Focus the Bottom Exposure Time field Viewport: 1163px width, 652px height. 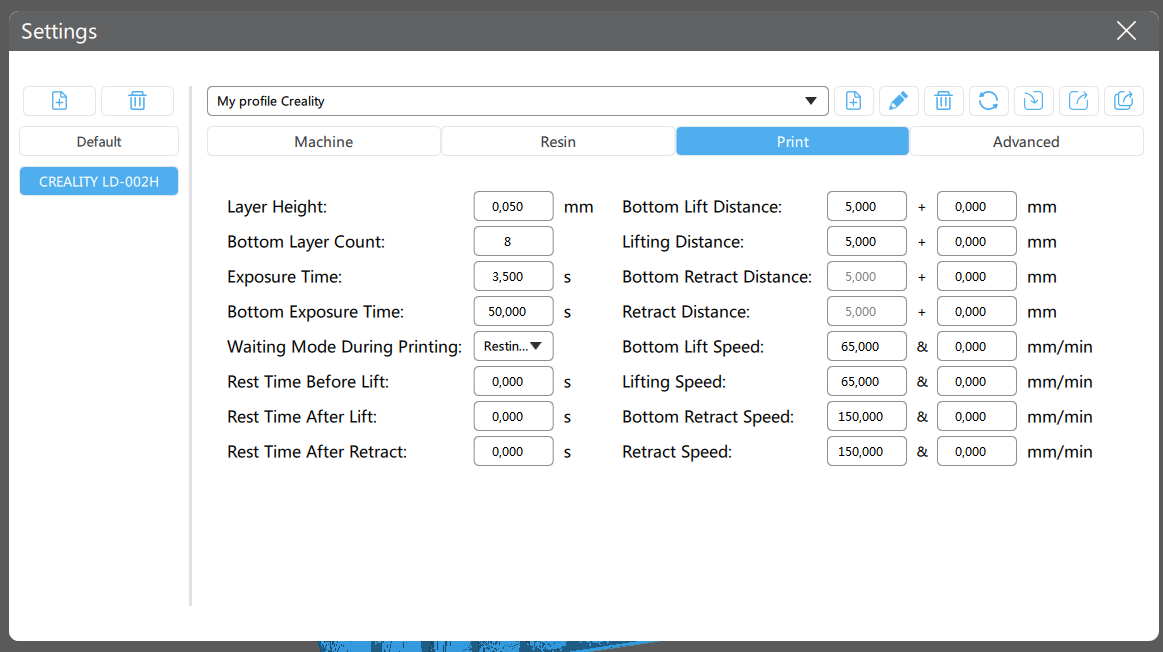pyautogui.click(x=513, y=311)
